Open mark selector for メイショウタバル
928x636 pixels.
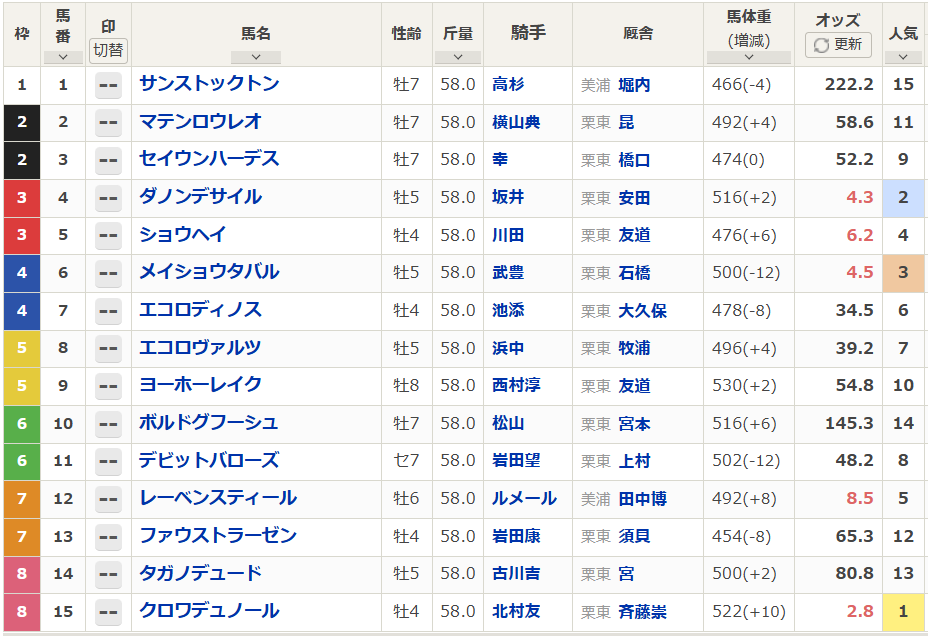(x=108, y=273)
